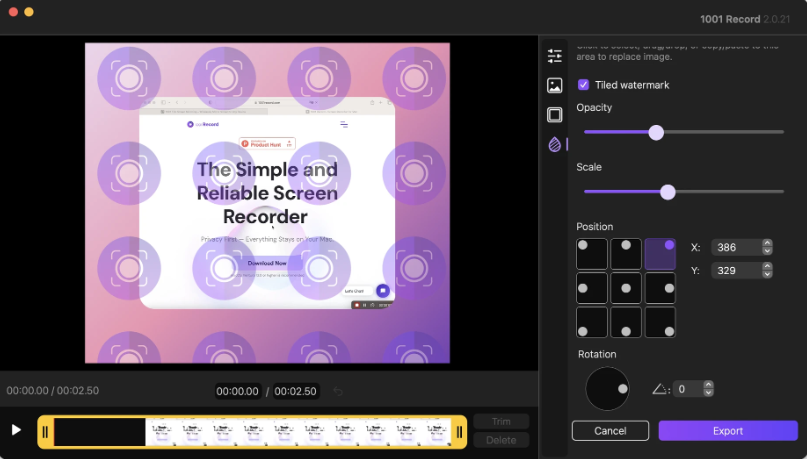Increase the Y position value stepper
The image size is (807, 459).
pos(767,267)
